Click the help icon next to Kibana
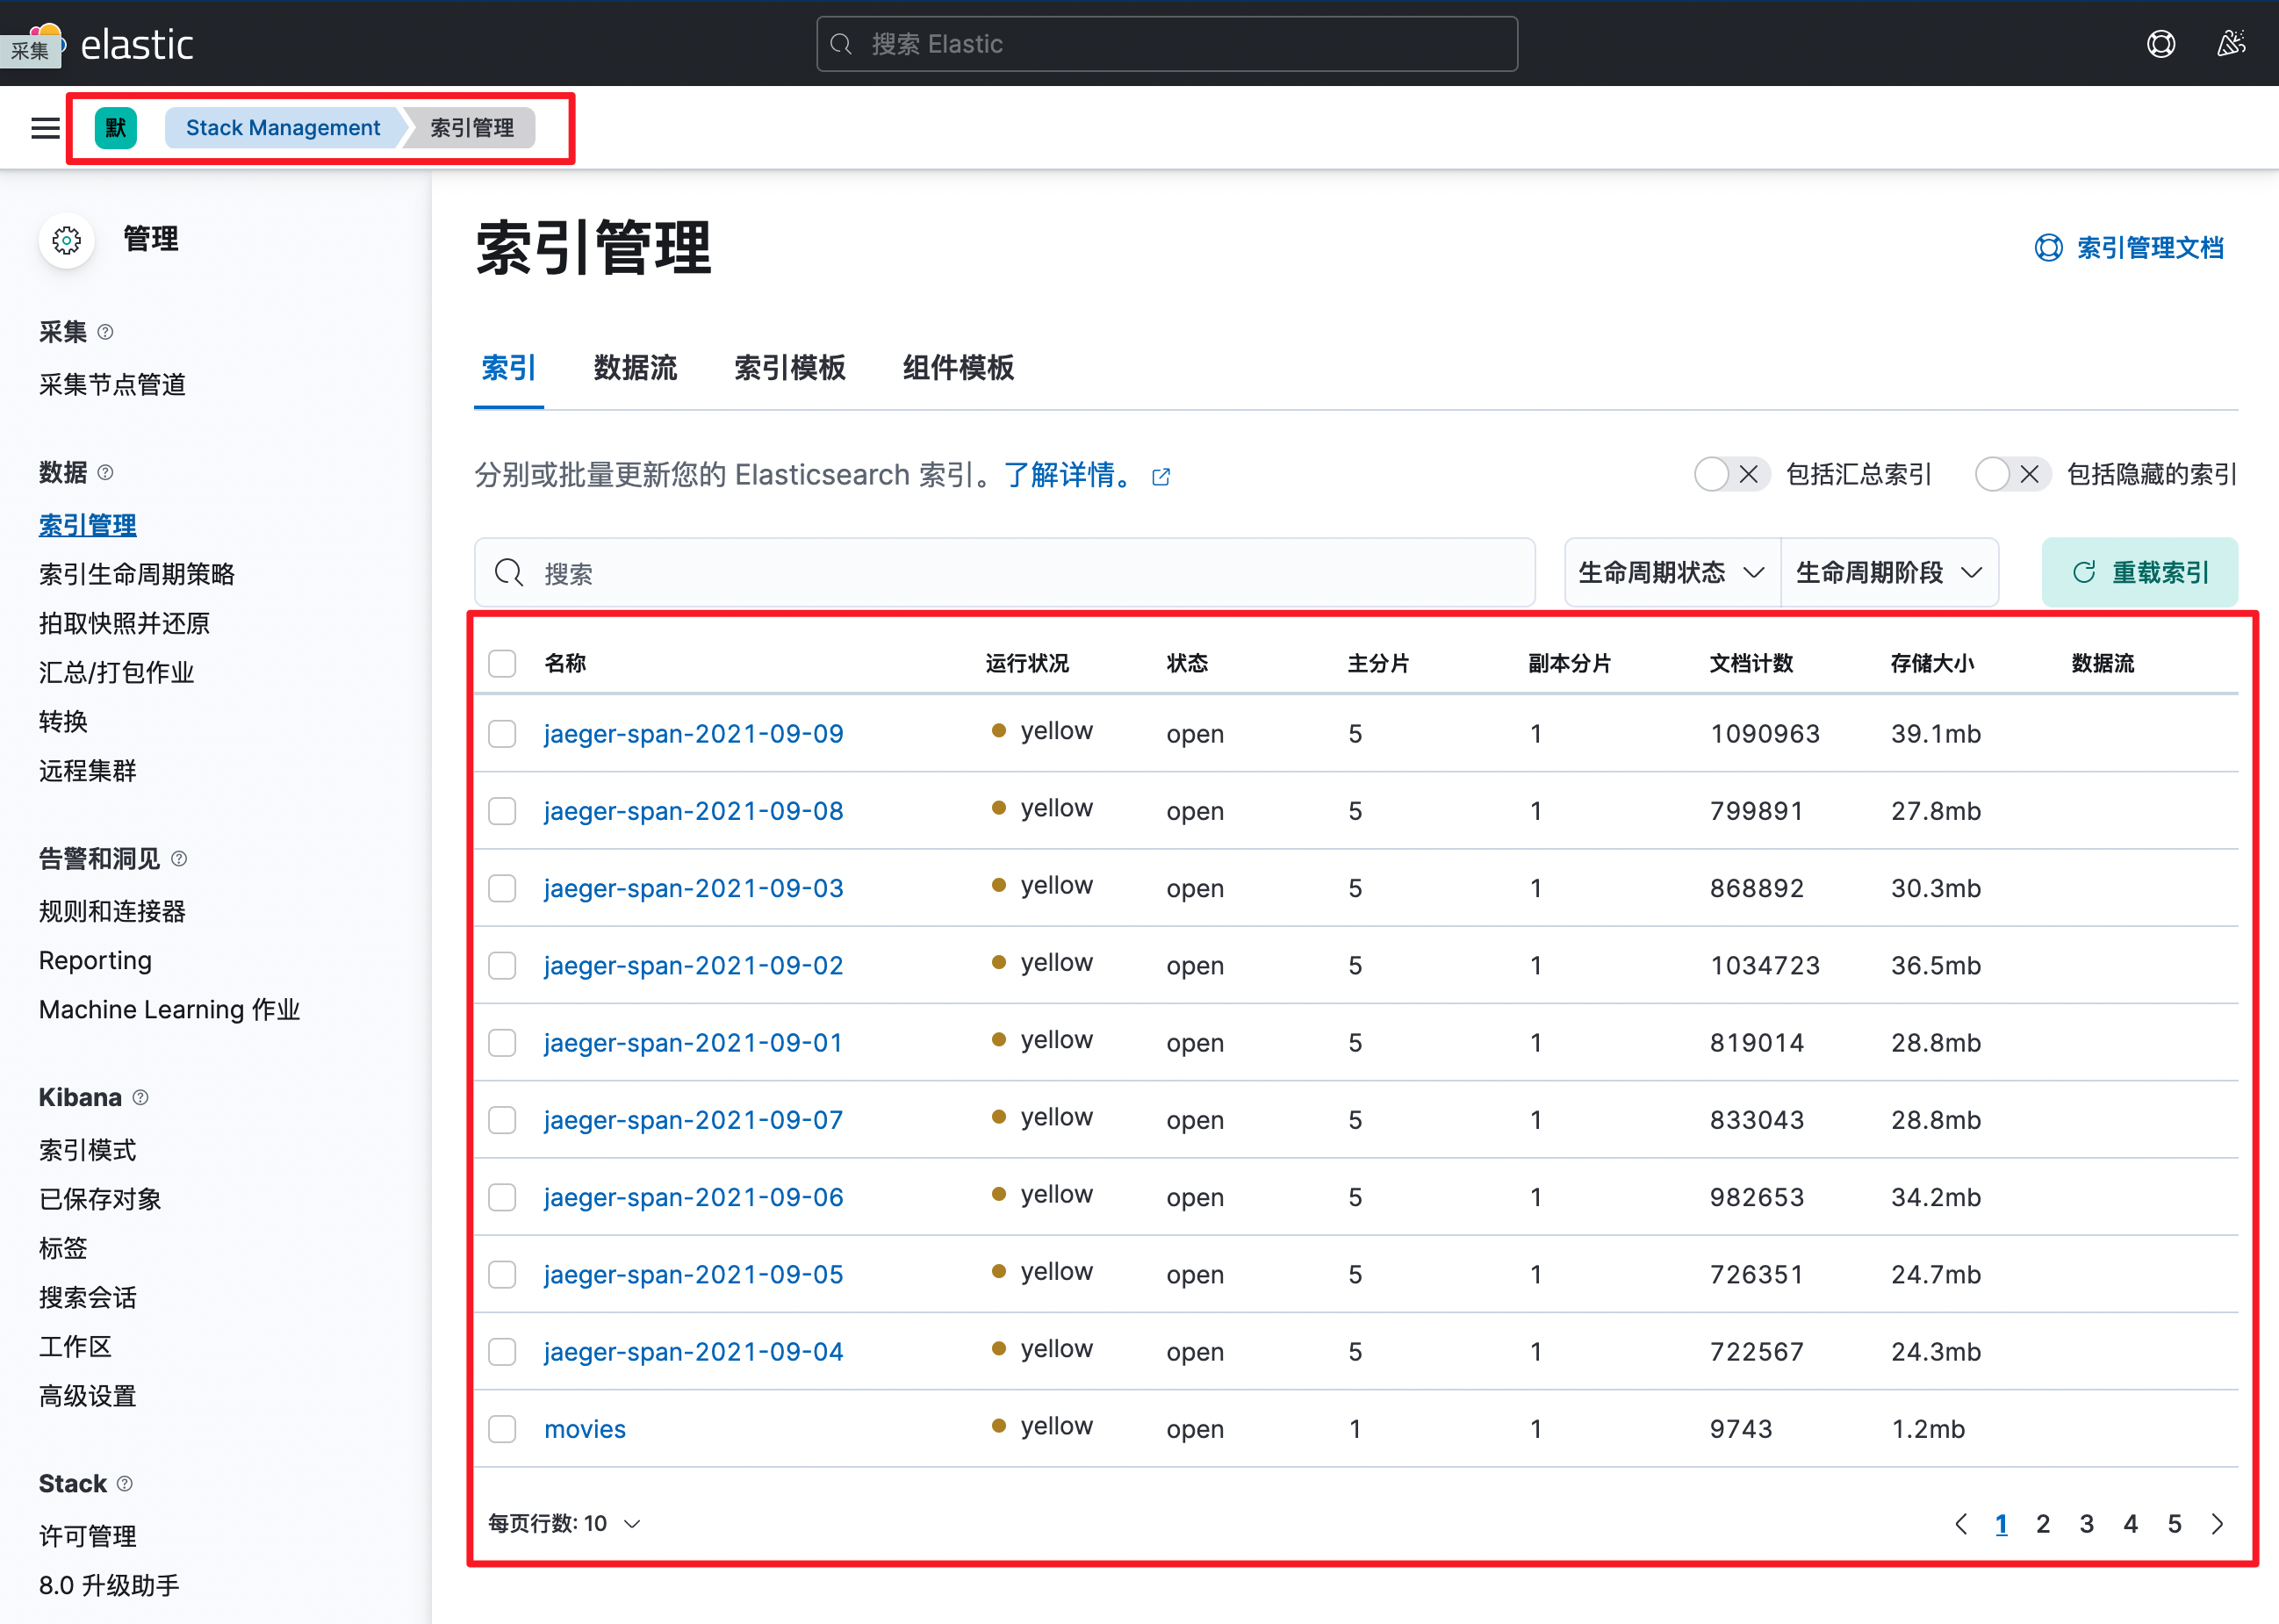Viewport: 2279px width, 1624px height. [x=141, y=1097]
